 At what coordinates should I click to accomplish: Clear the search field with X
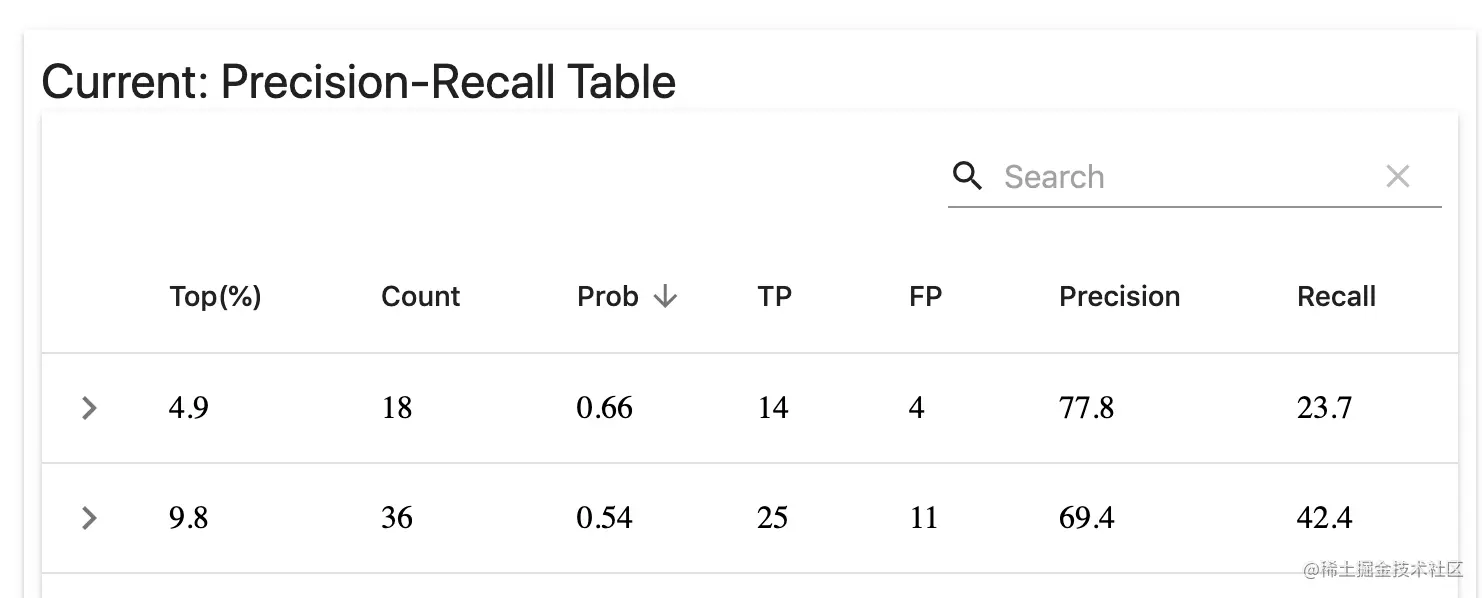[x=1397, y=177]
